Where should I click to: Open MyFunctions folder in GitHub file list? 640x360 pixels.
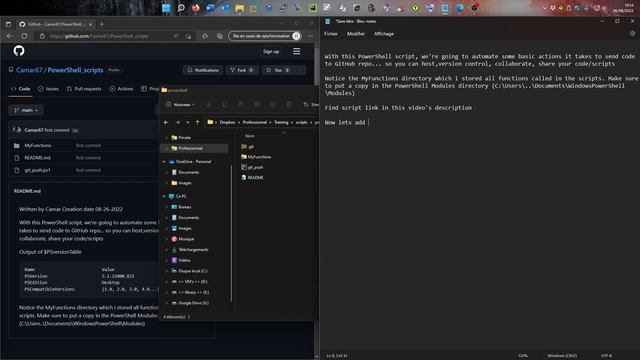click(38, 145)
